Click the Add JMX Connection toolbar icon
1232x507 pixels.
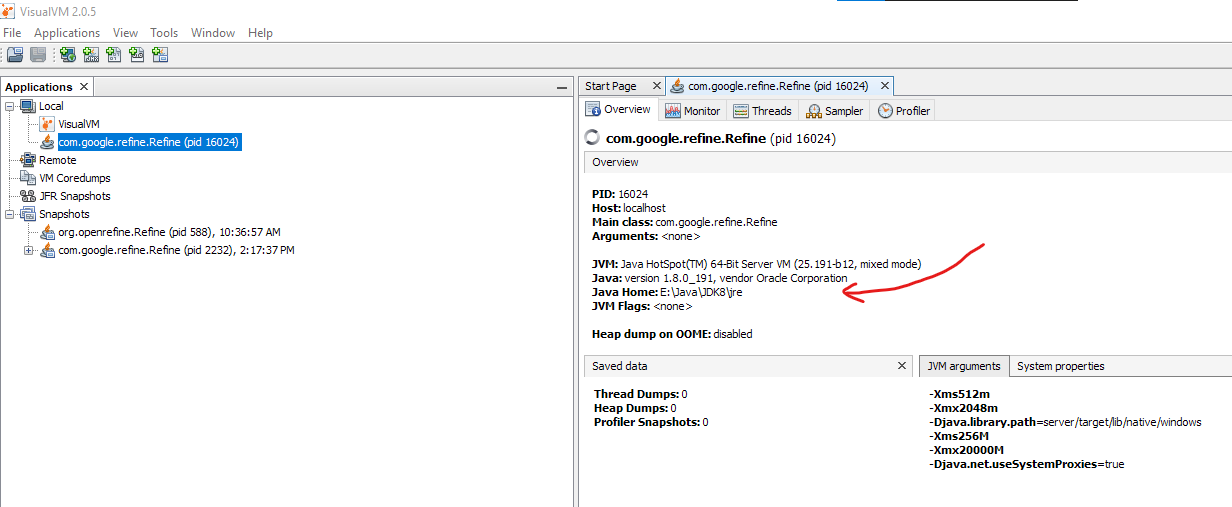[x=91, y=55]
